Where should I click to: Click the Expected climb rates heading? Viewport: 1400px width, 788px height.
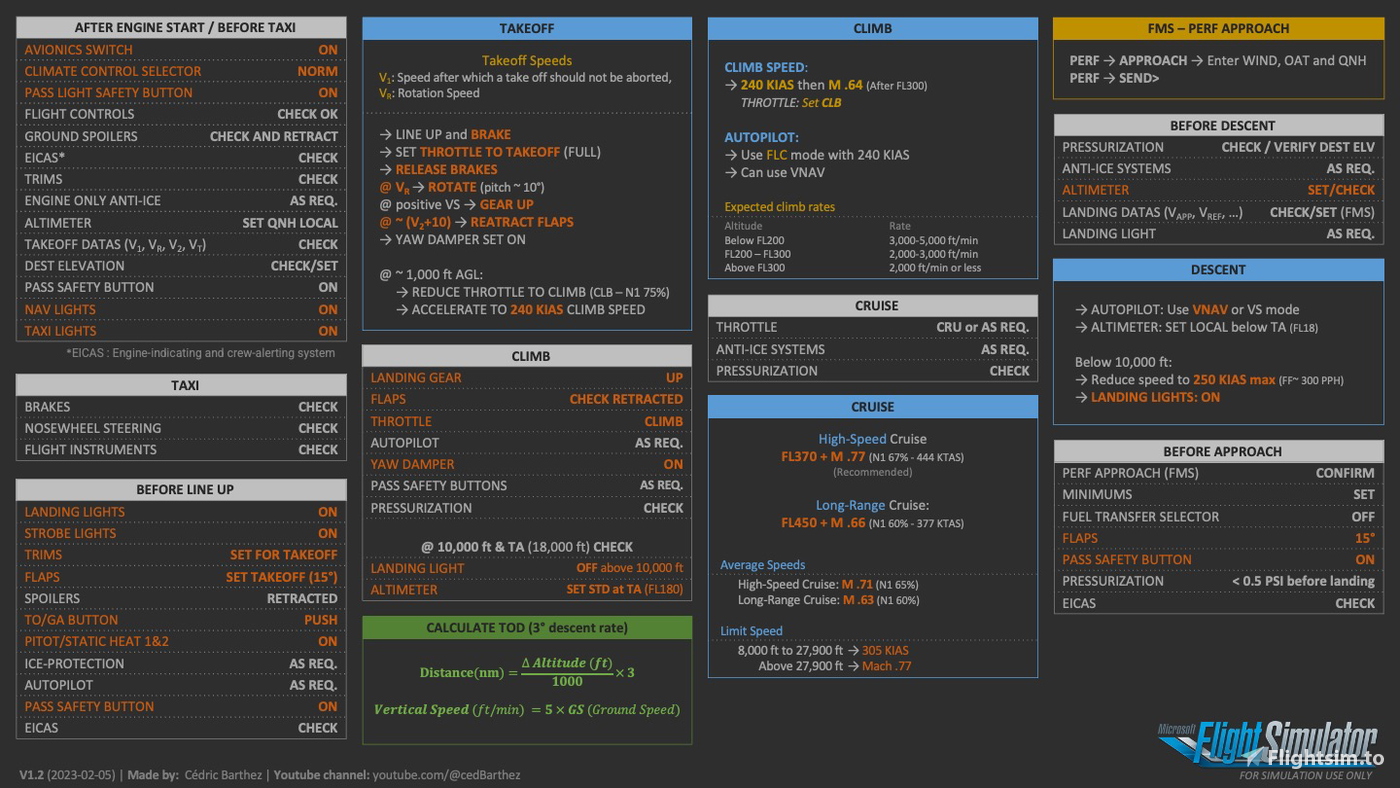(780, 207)
